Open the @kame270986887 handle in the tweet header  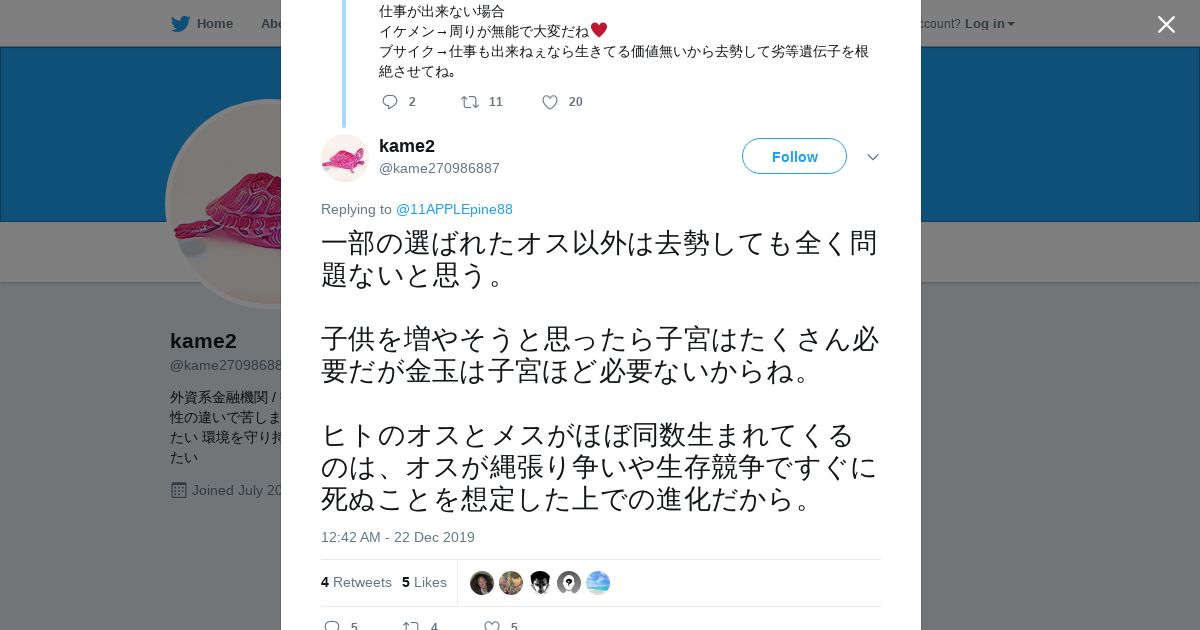tap(439, 168)
